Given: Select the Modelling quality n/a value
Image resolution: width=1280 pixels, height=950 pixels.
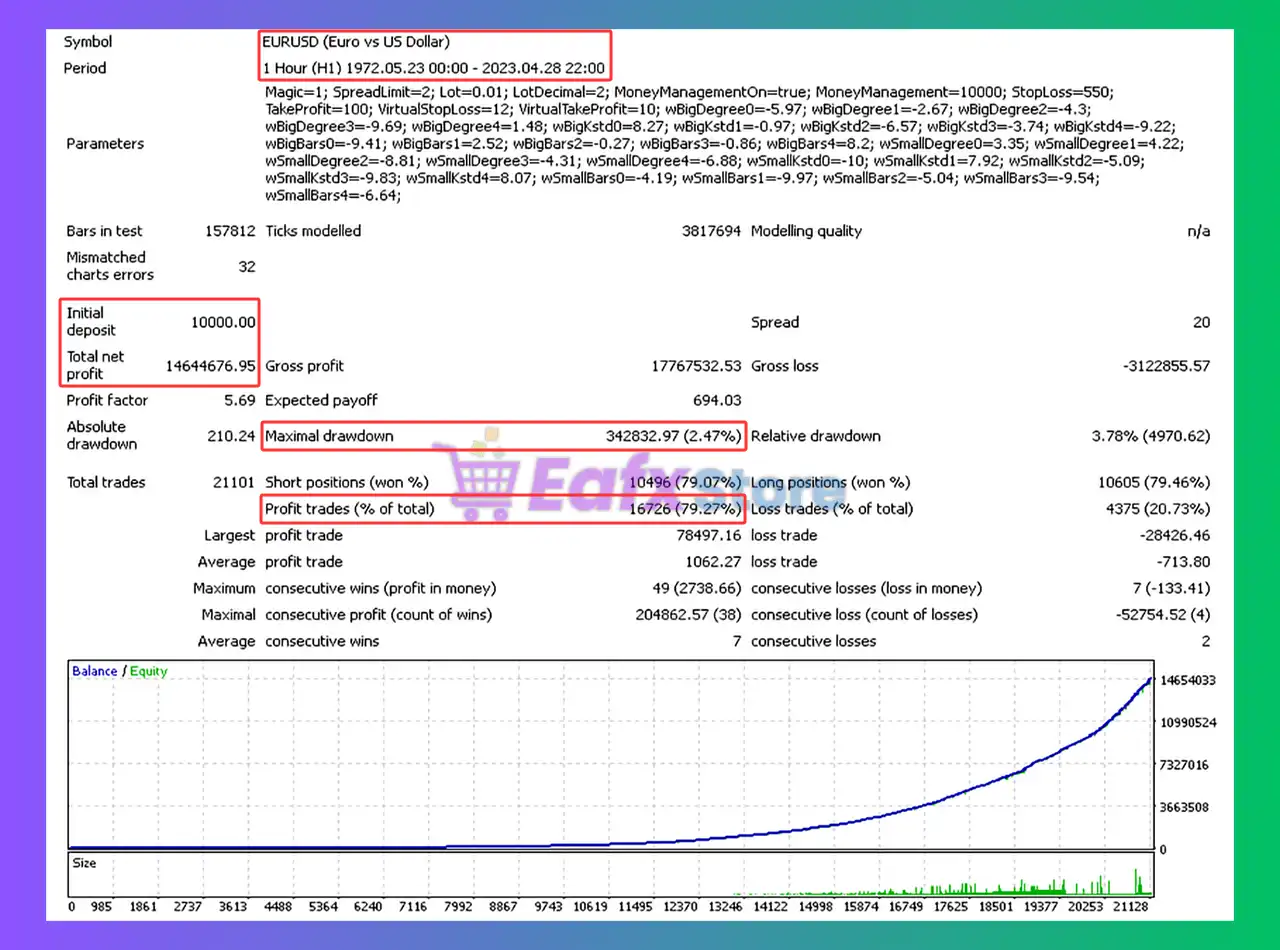Looking at the screenshot, I should [1199, 230].
